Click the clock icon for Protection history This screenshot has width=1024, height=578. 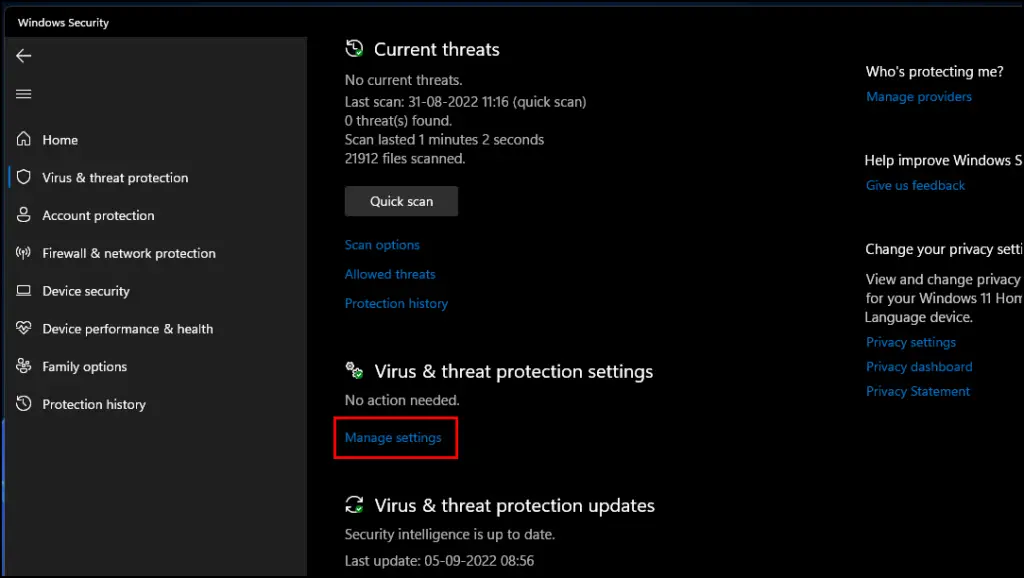point(24,404)
